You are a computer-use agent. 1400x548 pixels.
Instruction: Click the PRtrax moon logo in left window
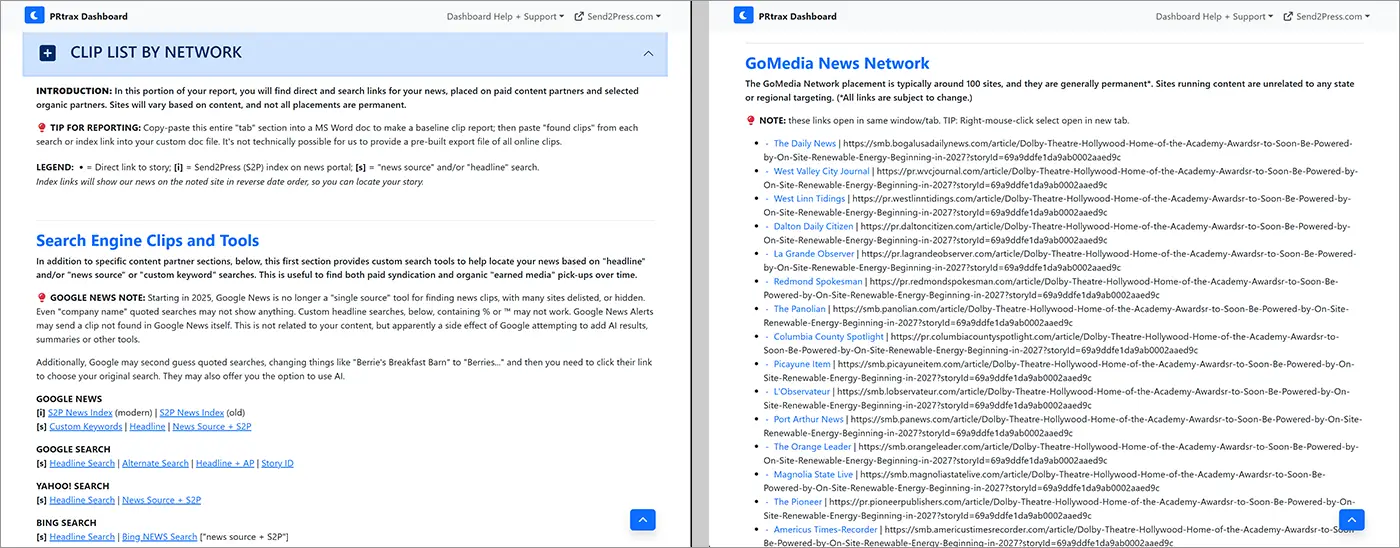34,15
